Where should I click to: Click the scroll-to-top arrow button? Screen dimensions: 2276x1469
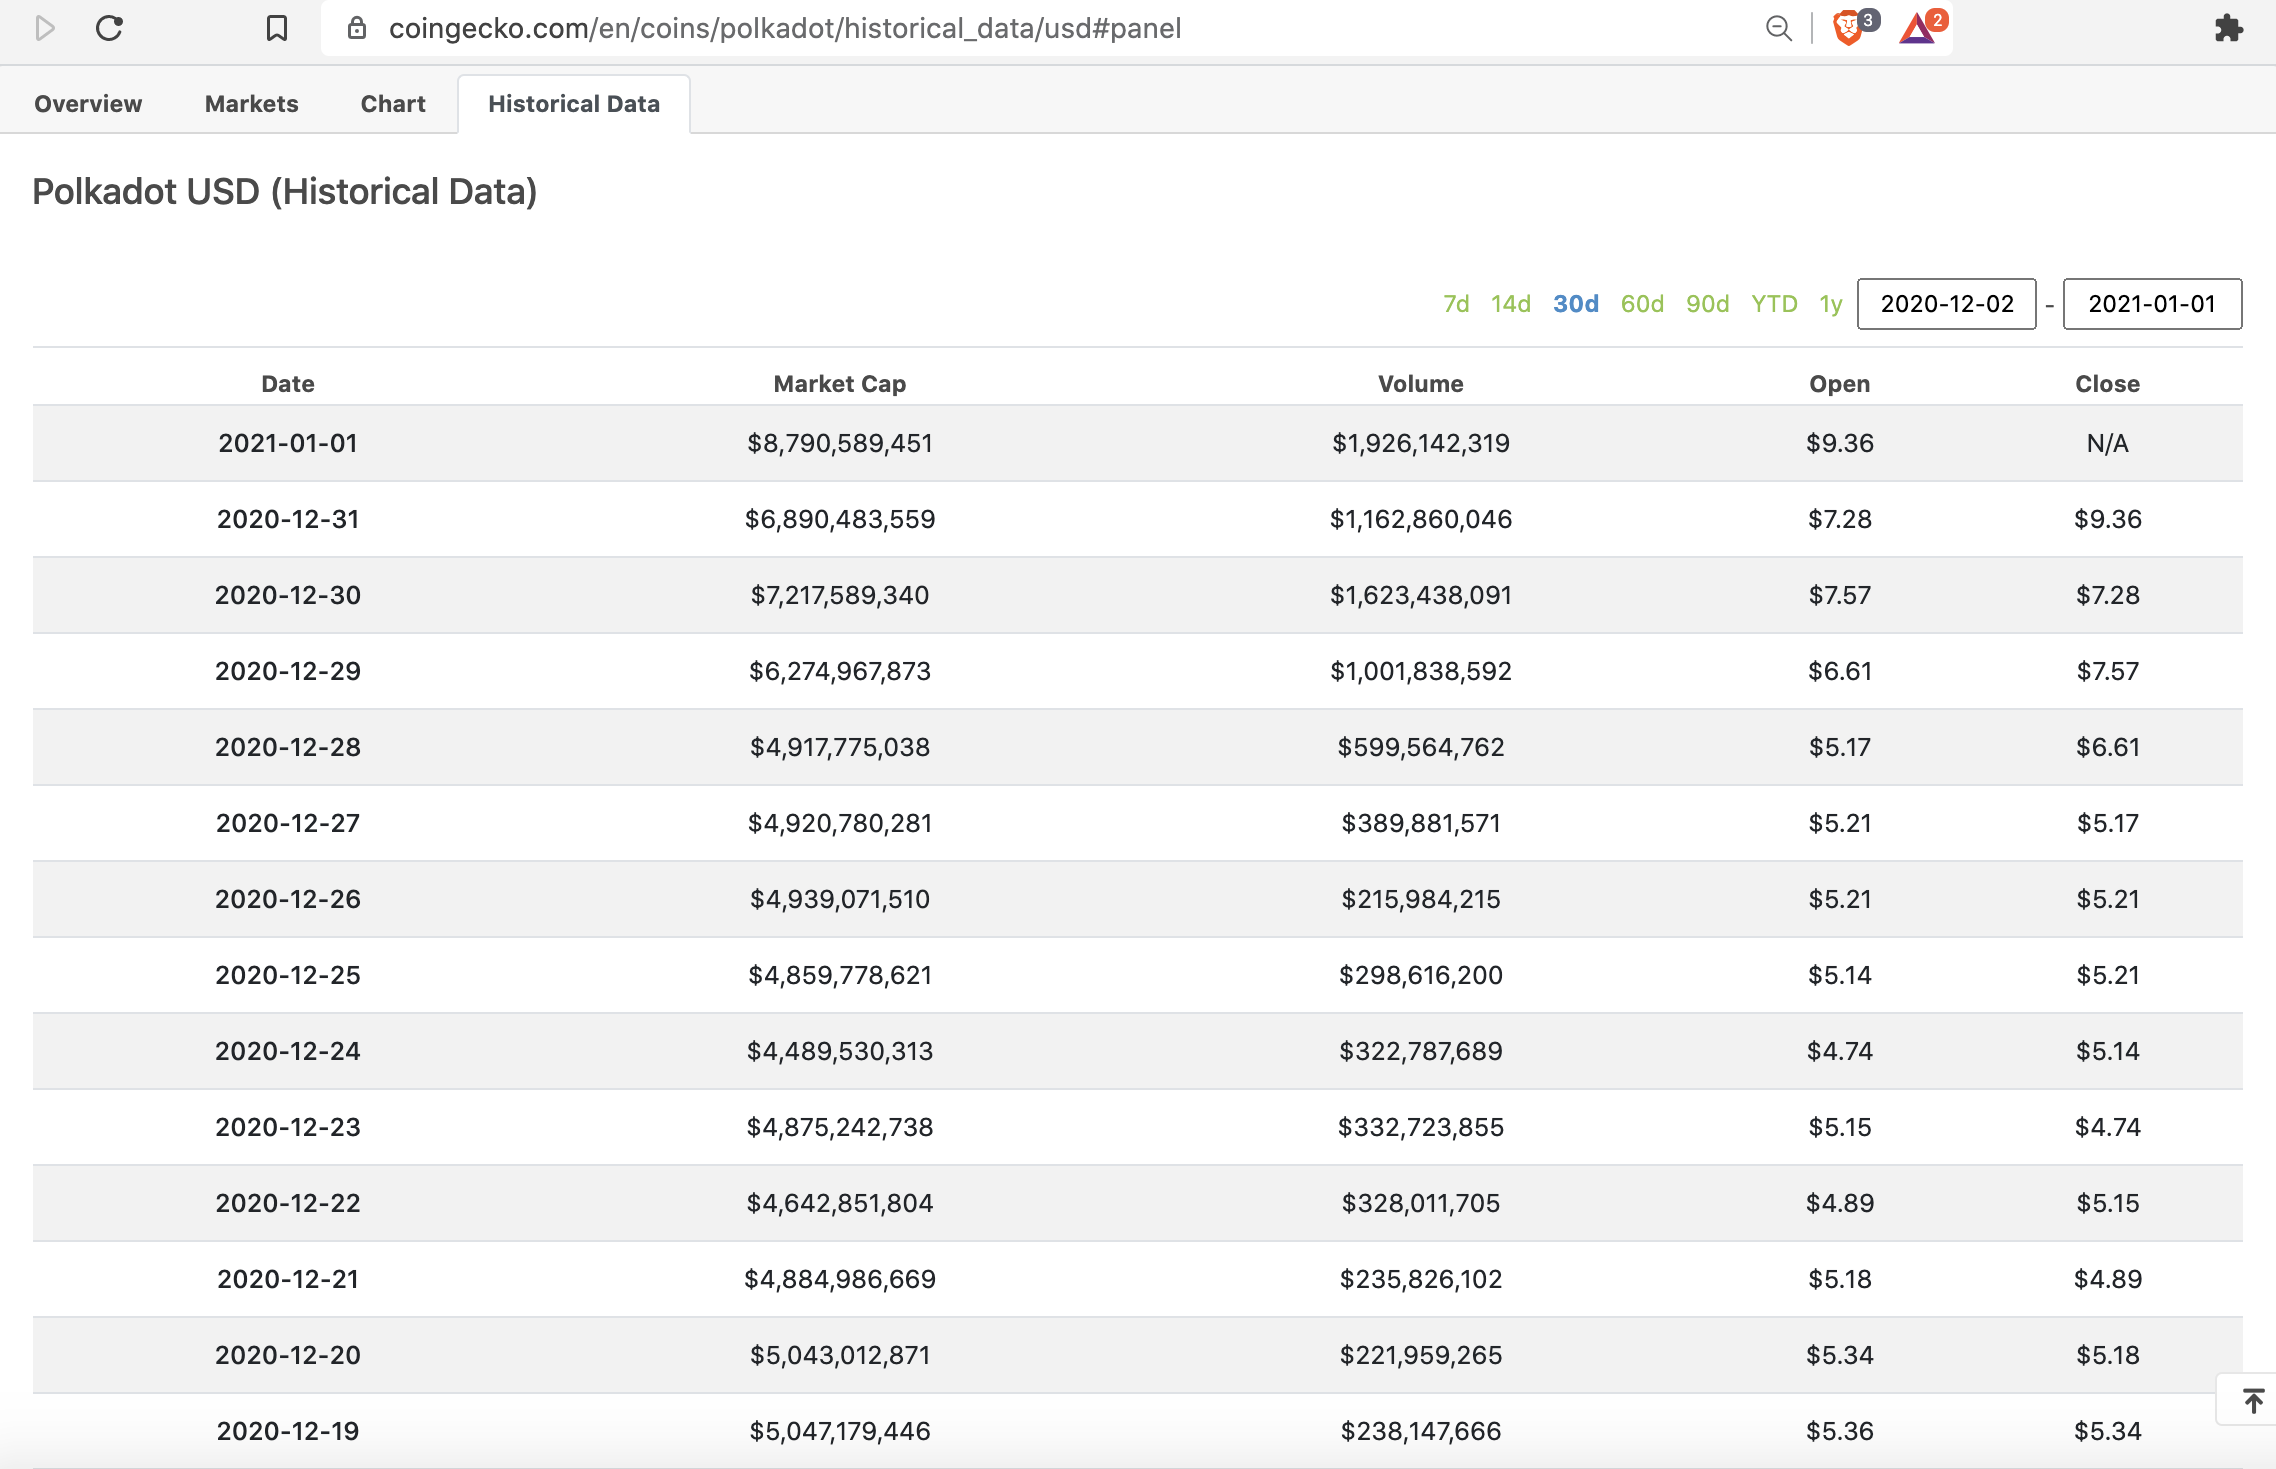[x=2252, y=1400]
